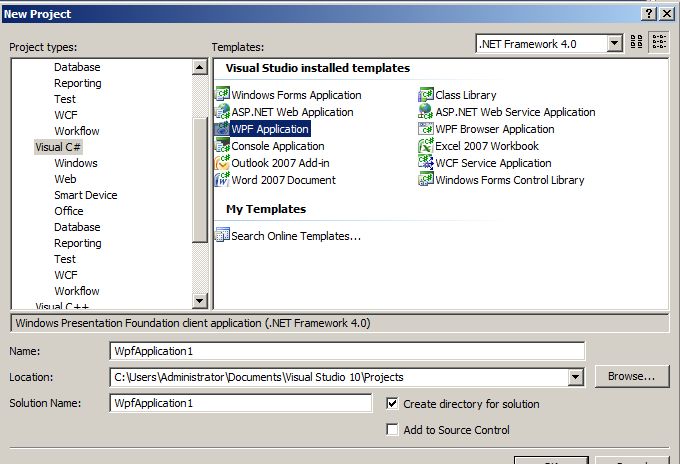Select Office project type
This screenshot has height=464, width=680.
click(x=69, y=211)
